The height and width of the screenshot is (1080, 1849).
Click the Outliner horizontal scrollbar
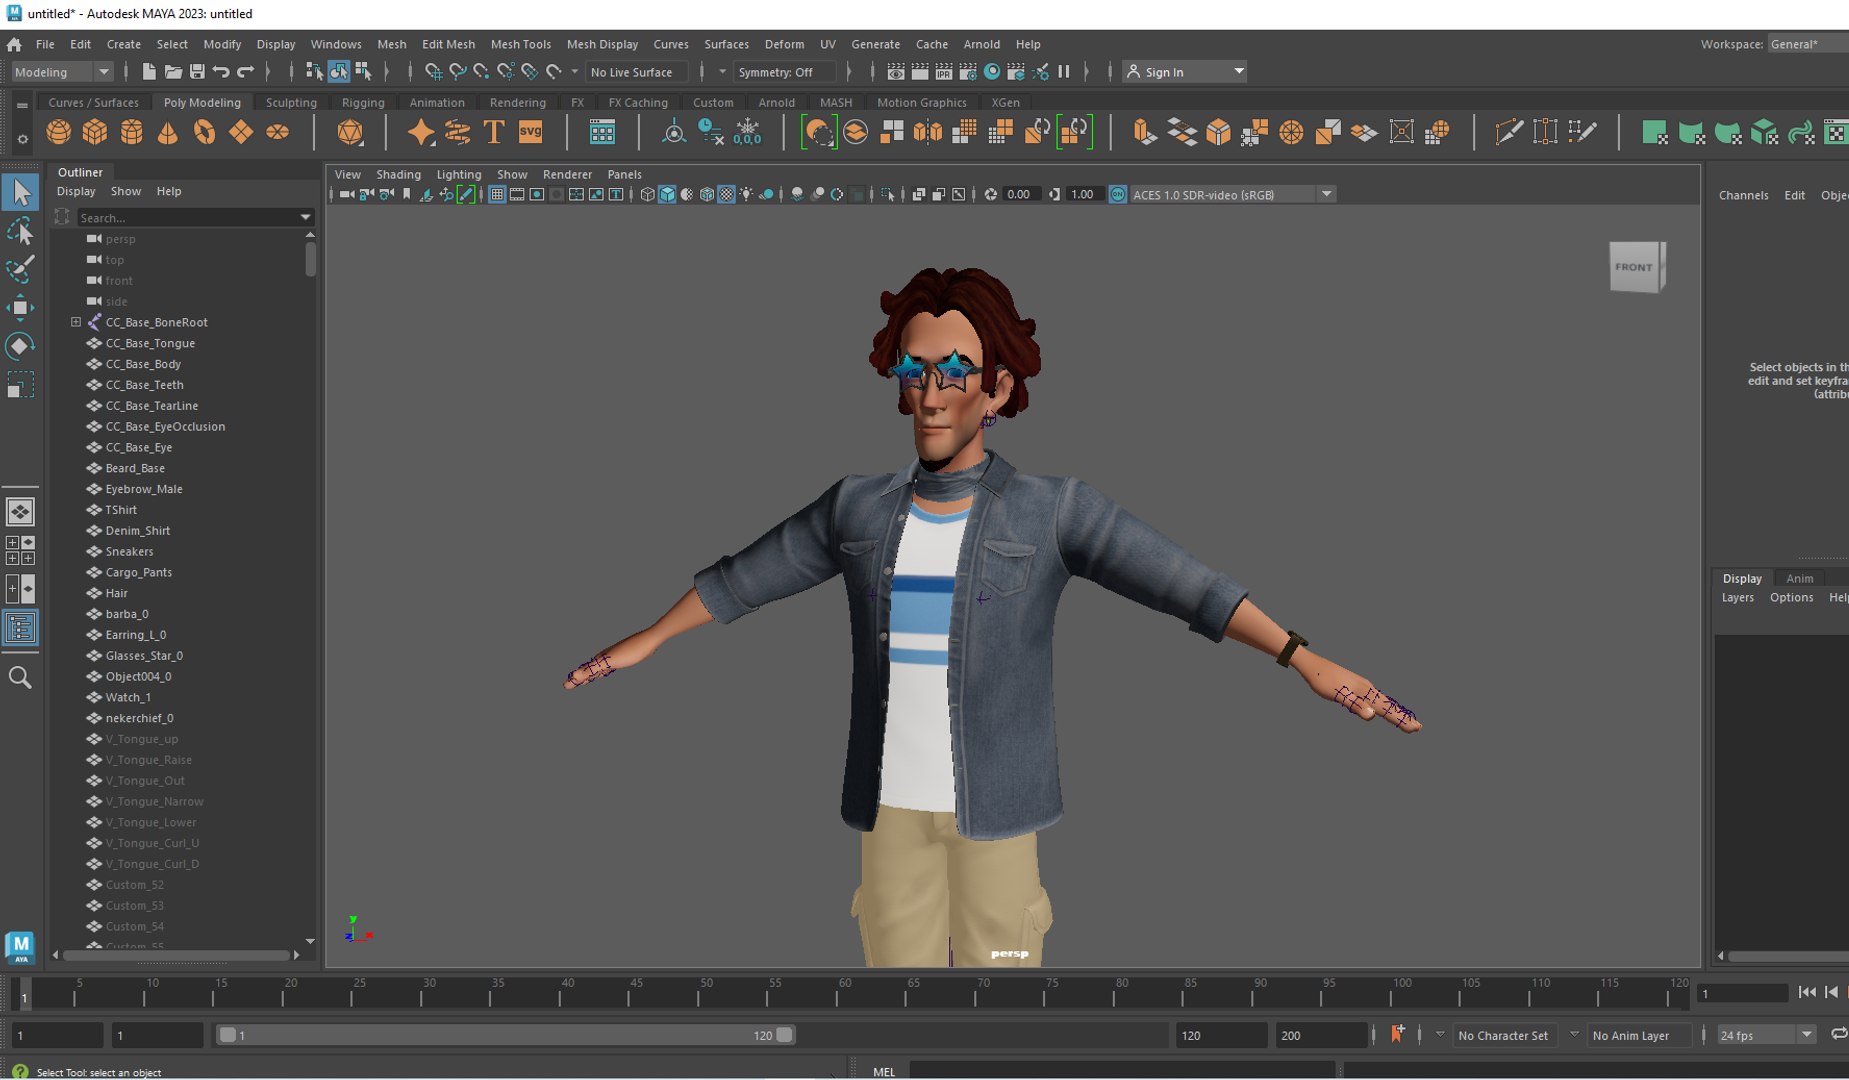click(x=176, y=955)
